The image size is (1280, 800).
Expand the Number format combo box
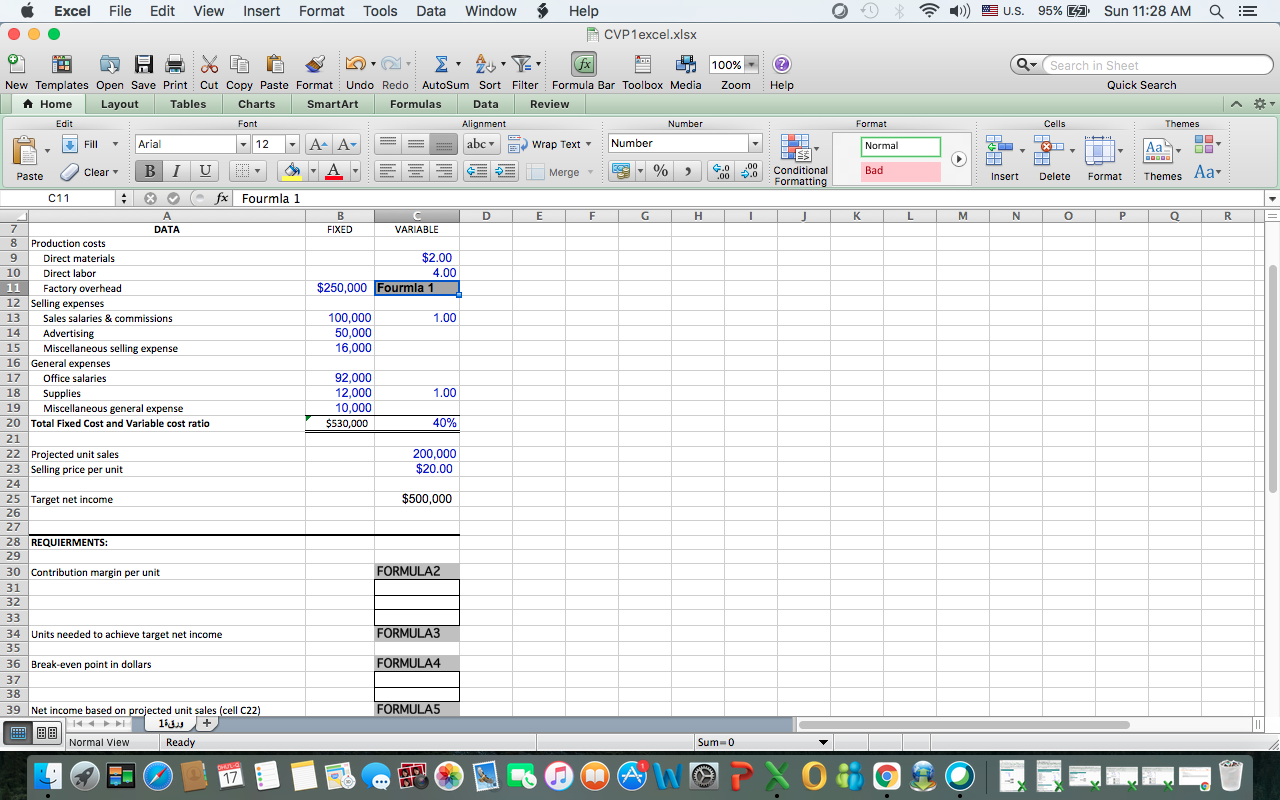[x=755, y=143]
